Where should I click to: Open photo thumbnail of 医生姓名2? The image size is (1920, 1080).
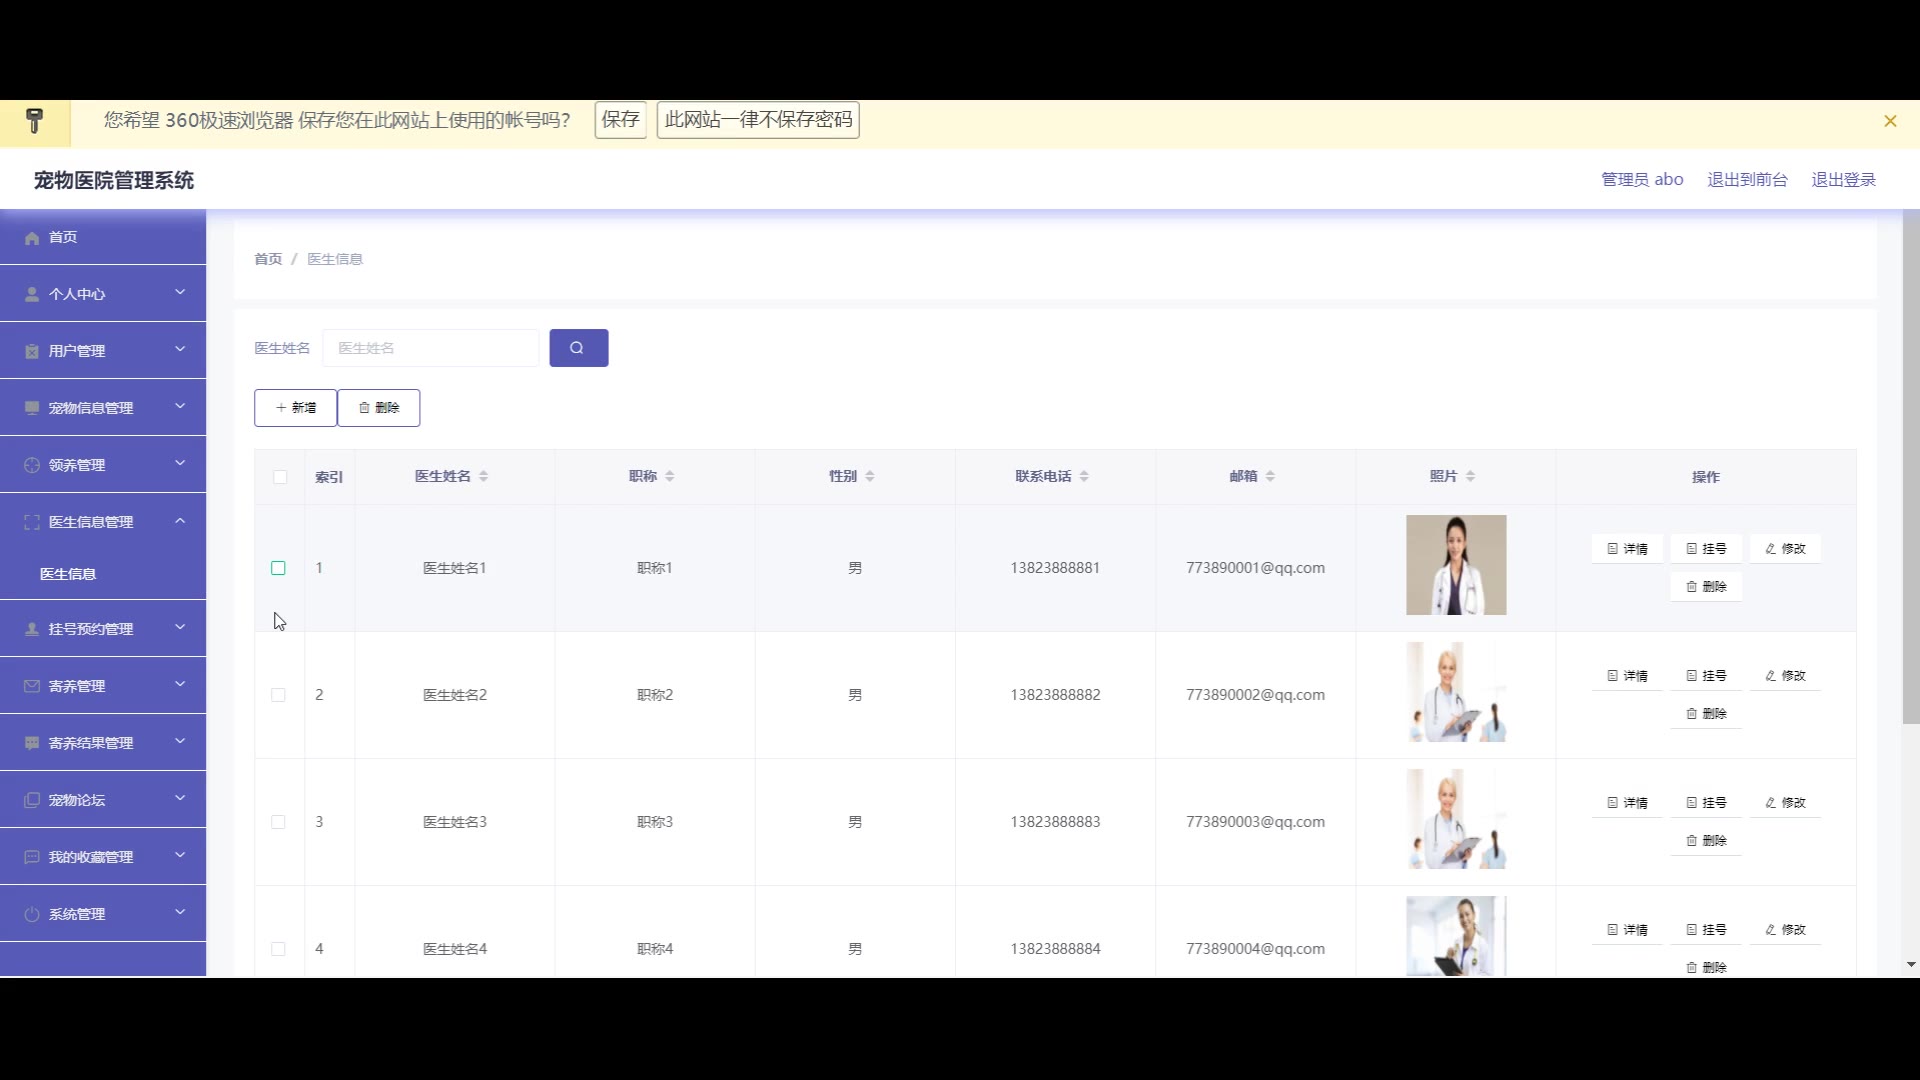(x=1456, y=692)
